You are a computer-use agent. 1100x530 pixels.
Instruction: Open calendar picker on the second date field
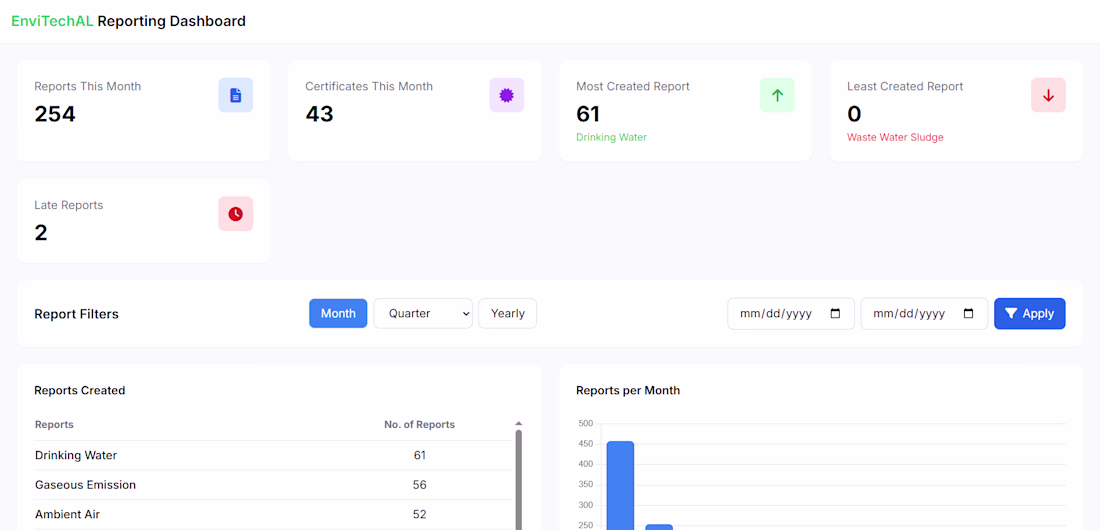968,314
